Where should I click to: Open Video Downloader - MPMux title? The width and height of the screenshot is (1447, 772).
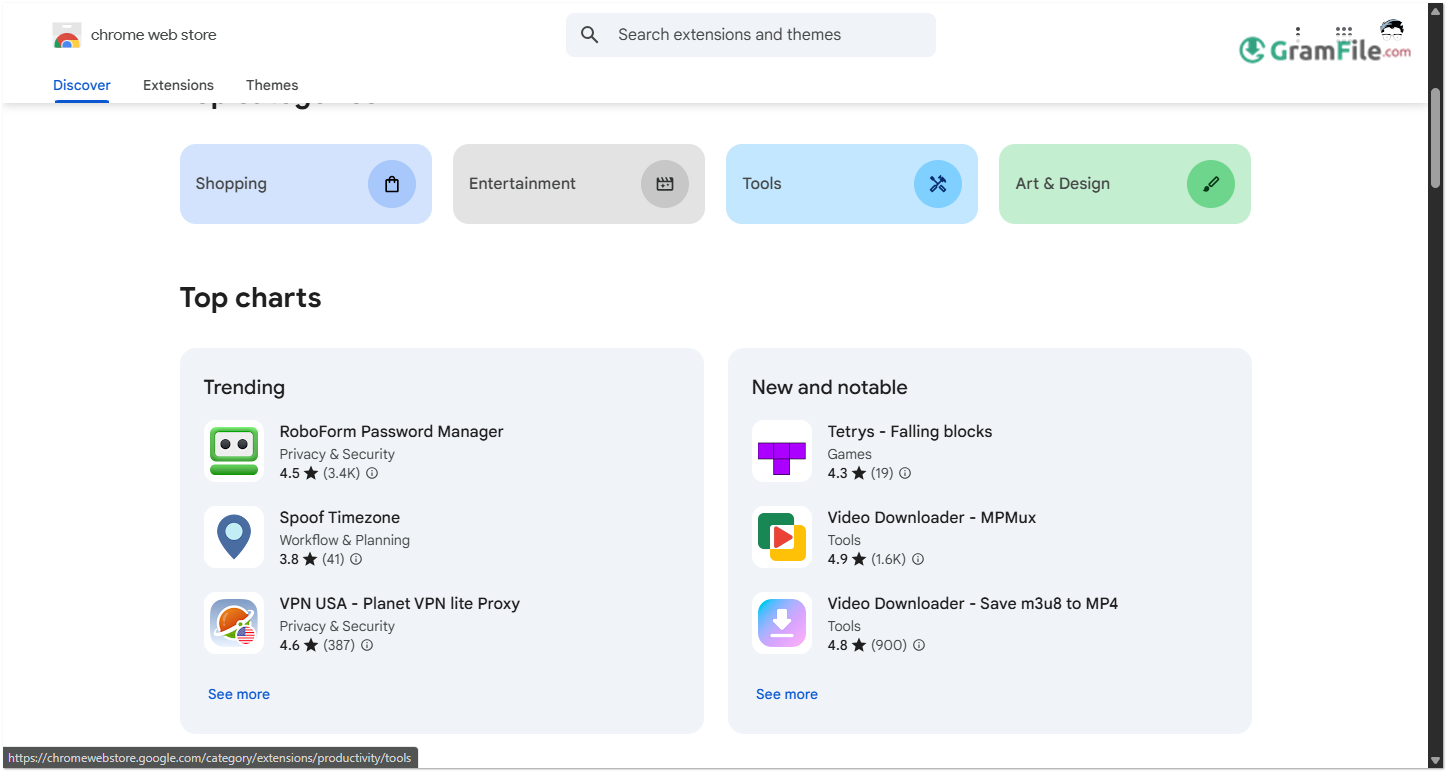pos(932,518)
